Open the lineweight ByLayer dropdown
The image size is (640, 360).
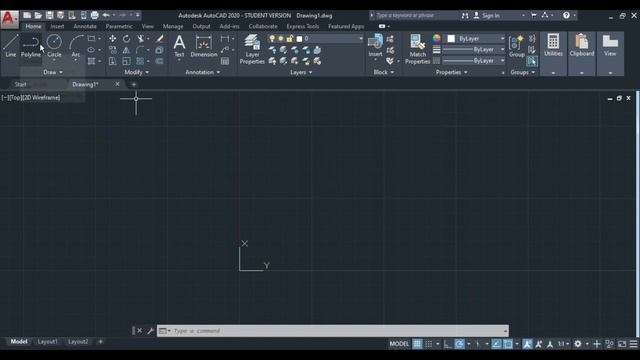(x=473, y=49)
